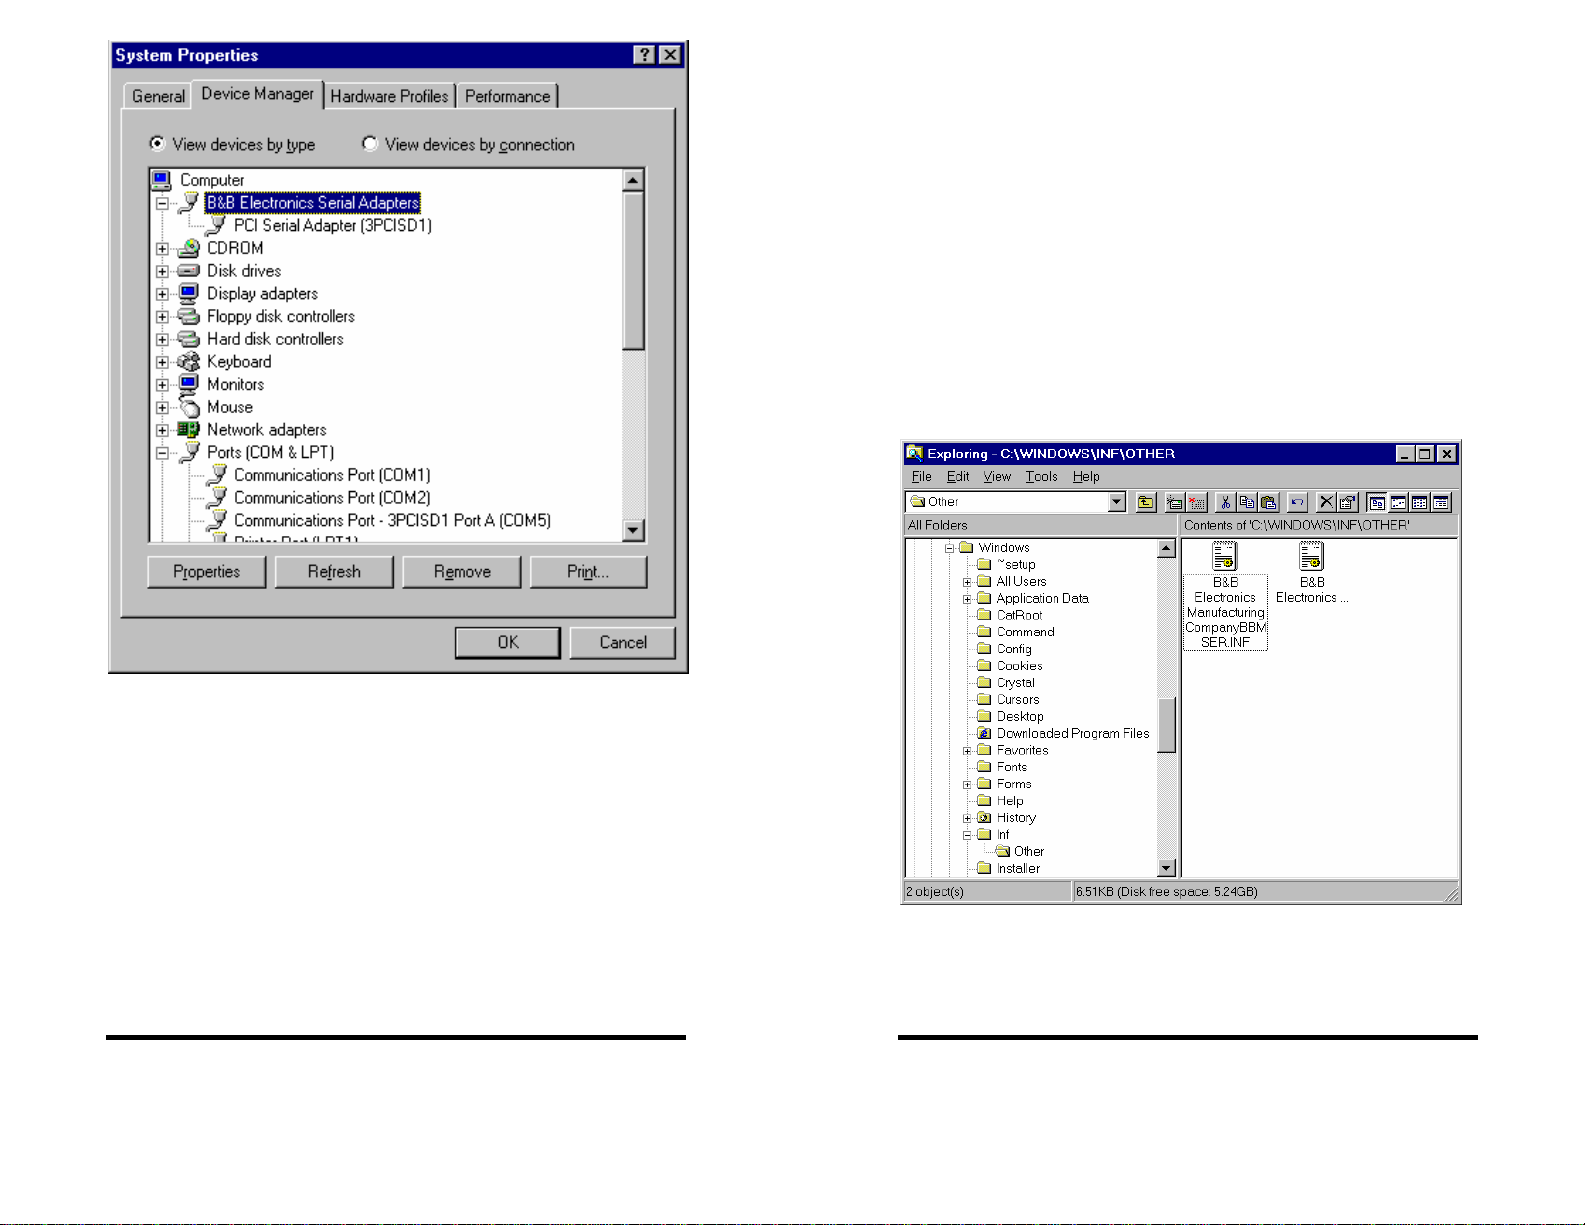Click the Display adapters icon
The image size is (1585, 1225).
188,293
